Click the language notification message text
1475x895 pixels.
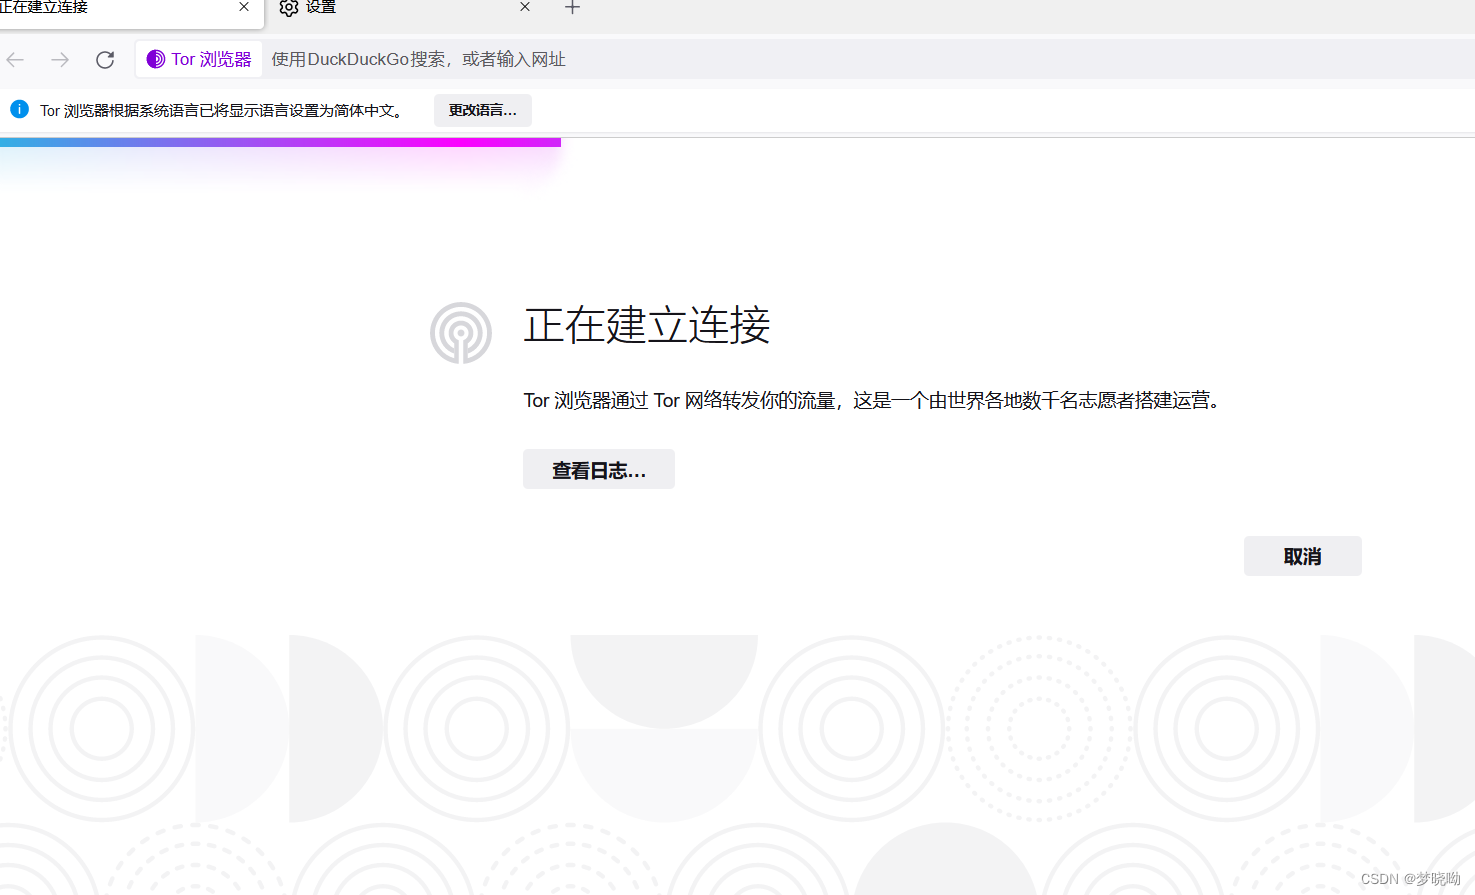coord(228,111)
